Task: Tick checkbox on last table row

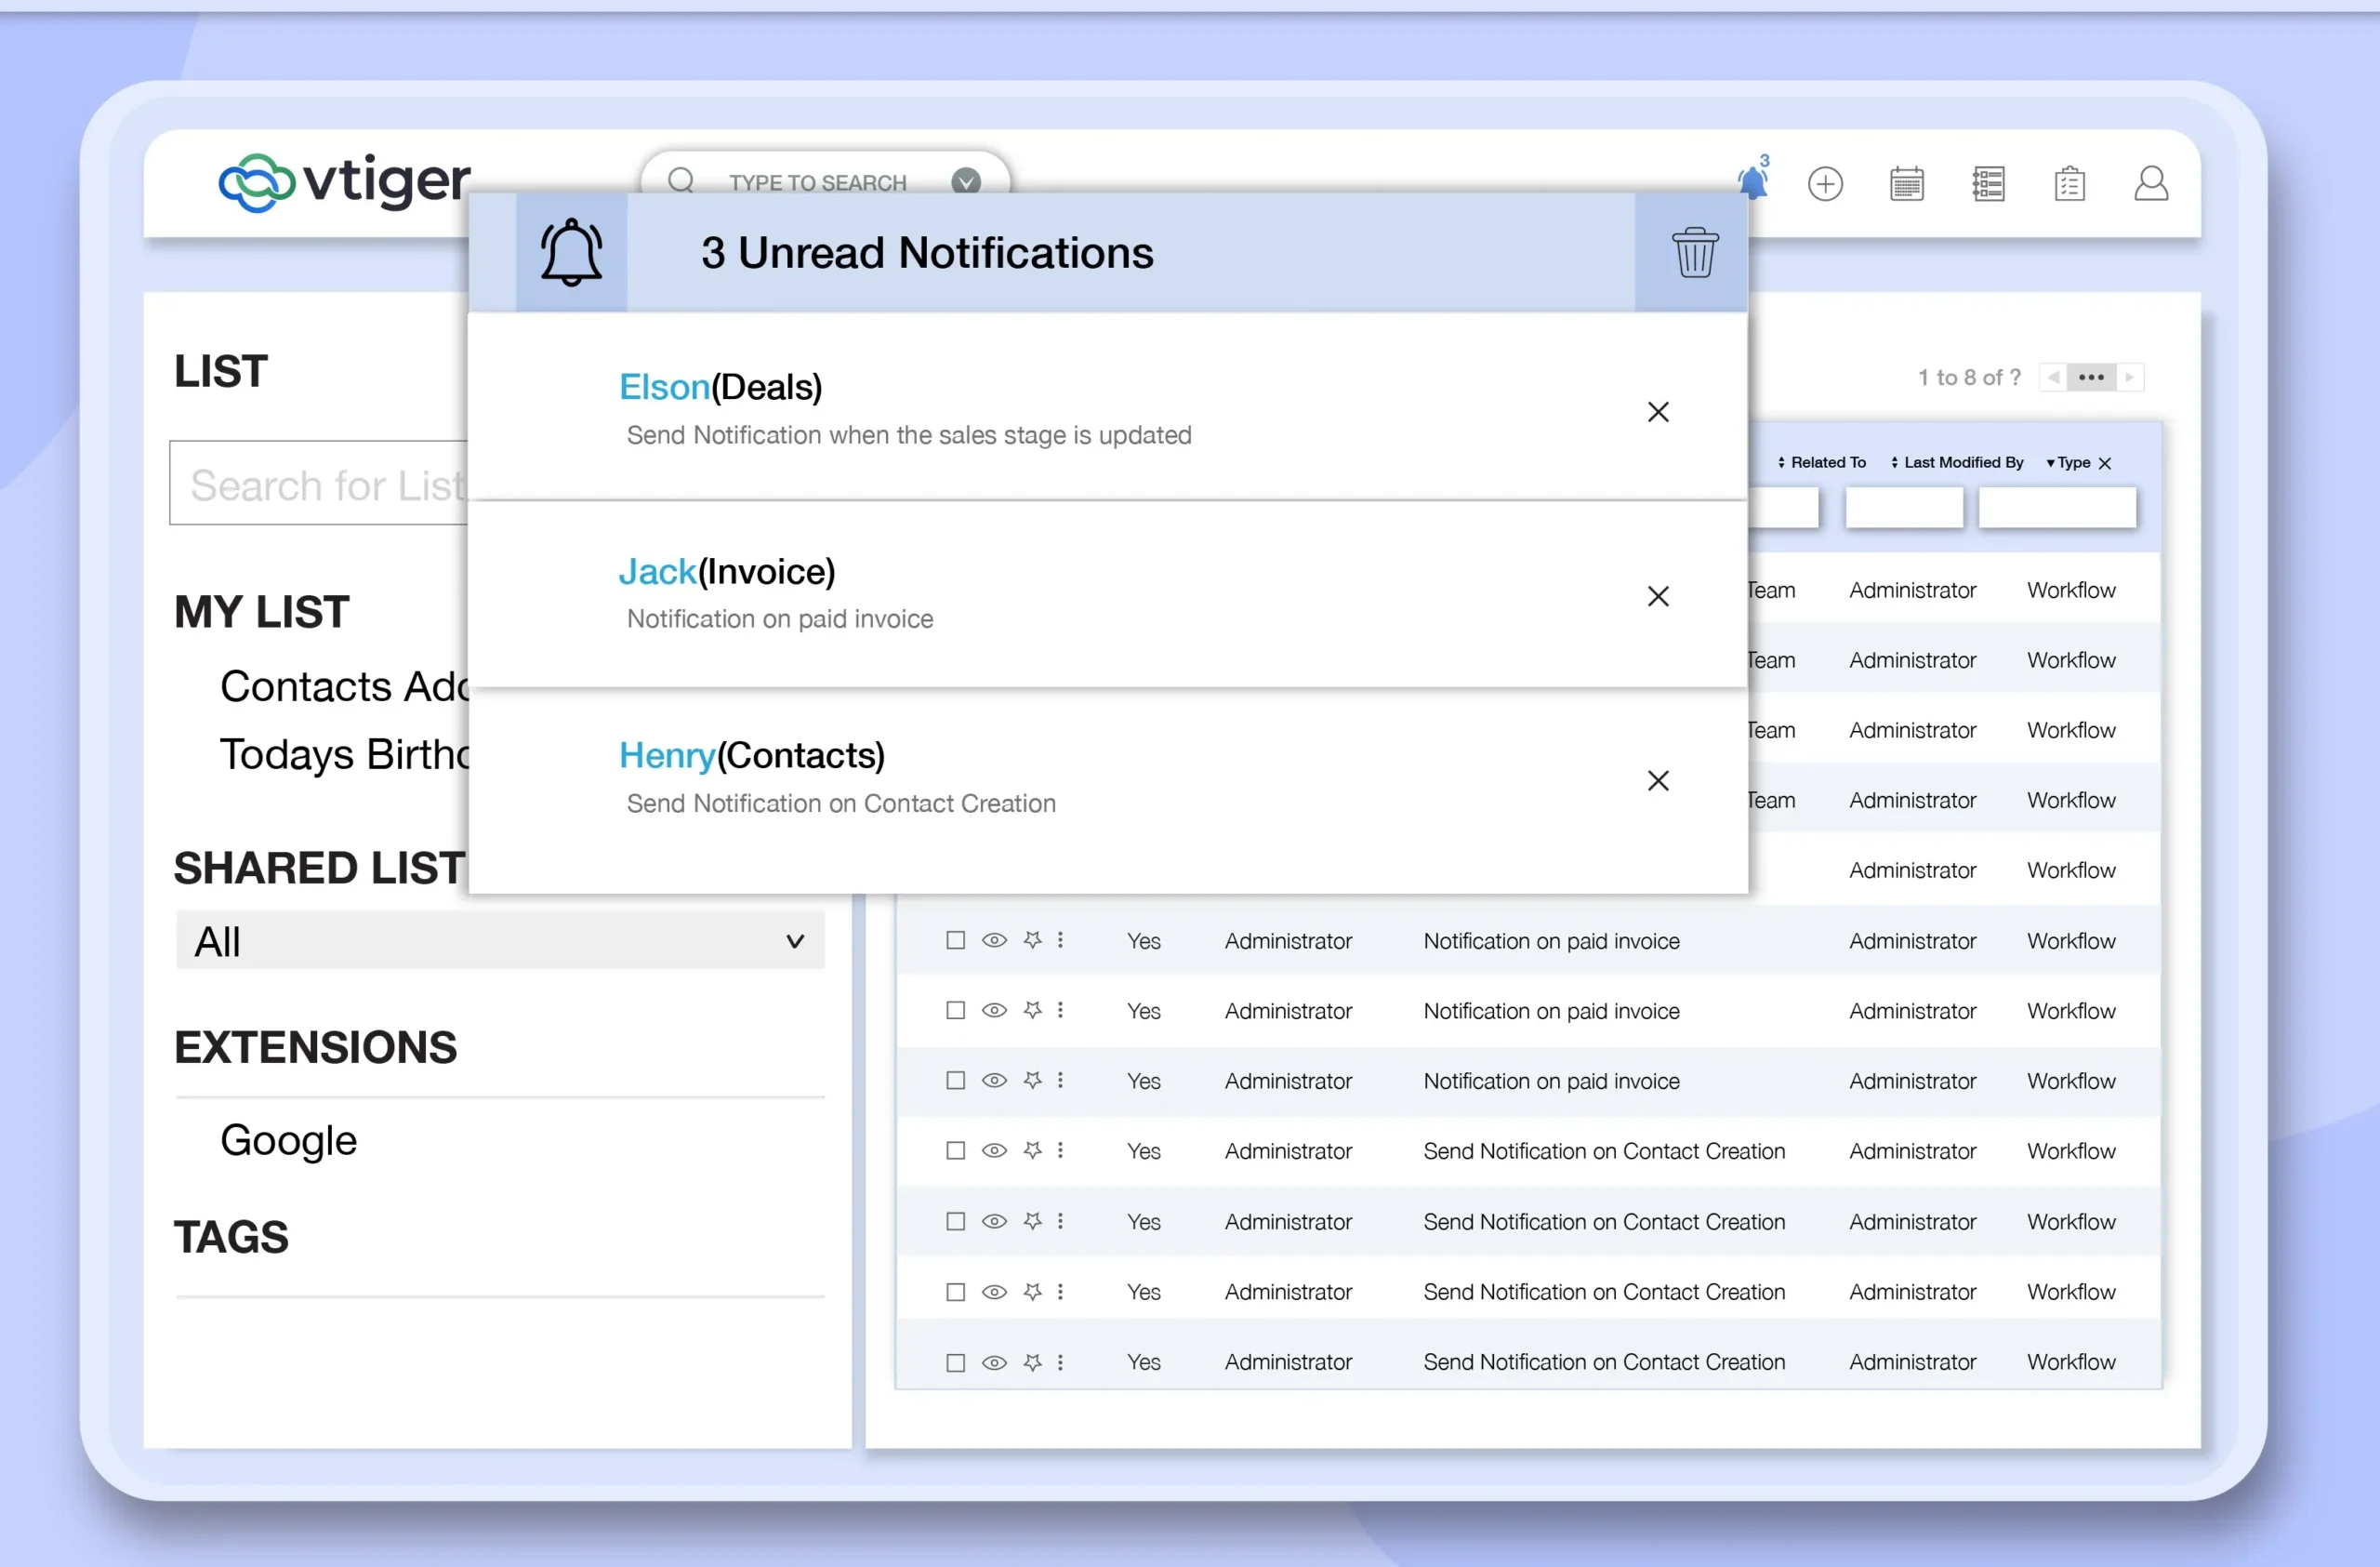Action: point(955,1362)
